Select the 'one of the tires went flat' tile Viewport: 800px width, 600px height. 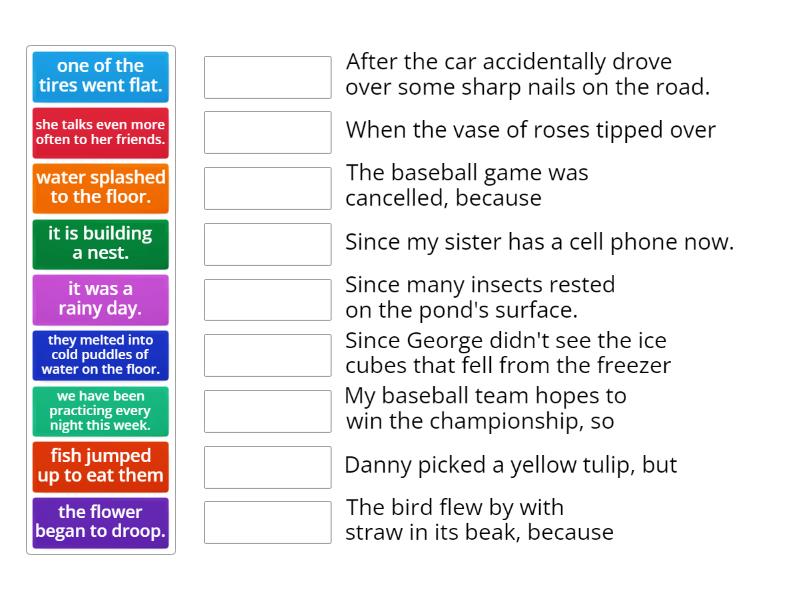click(100, 76)
